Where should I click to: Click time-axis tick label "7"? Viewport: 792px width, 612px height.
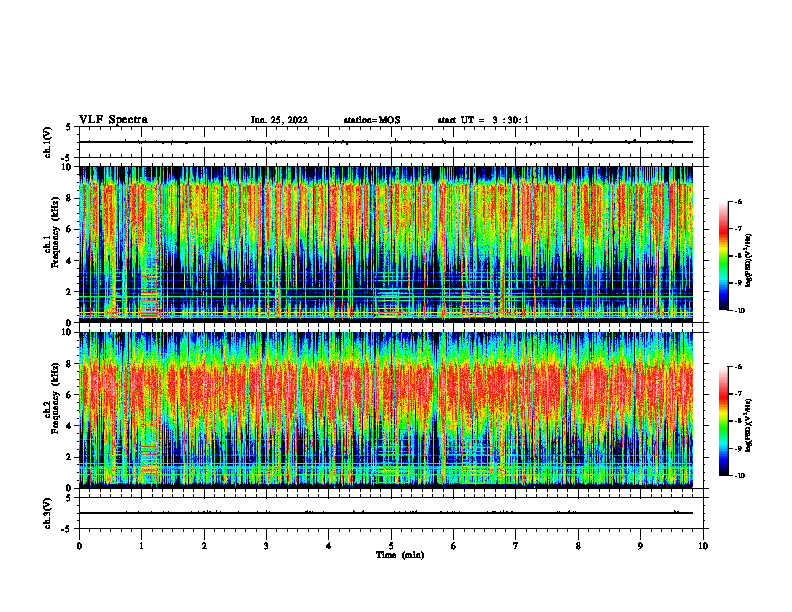click(x=516, y=546)
